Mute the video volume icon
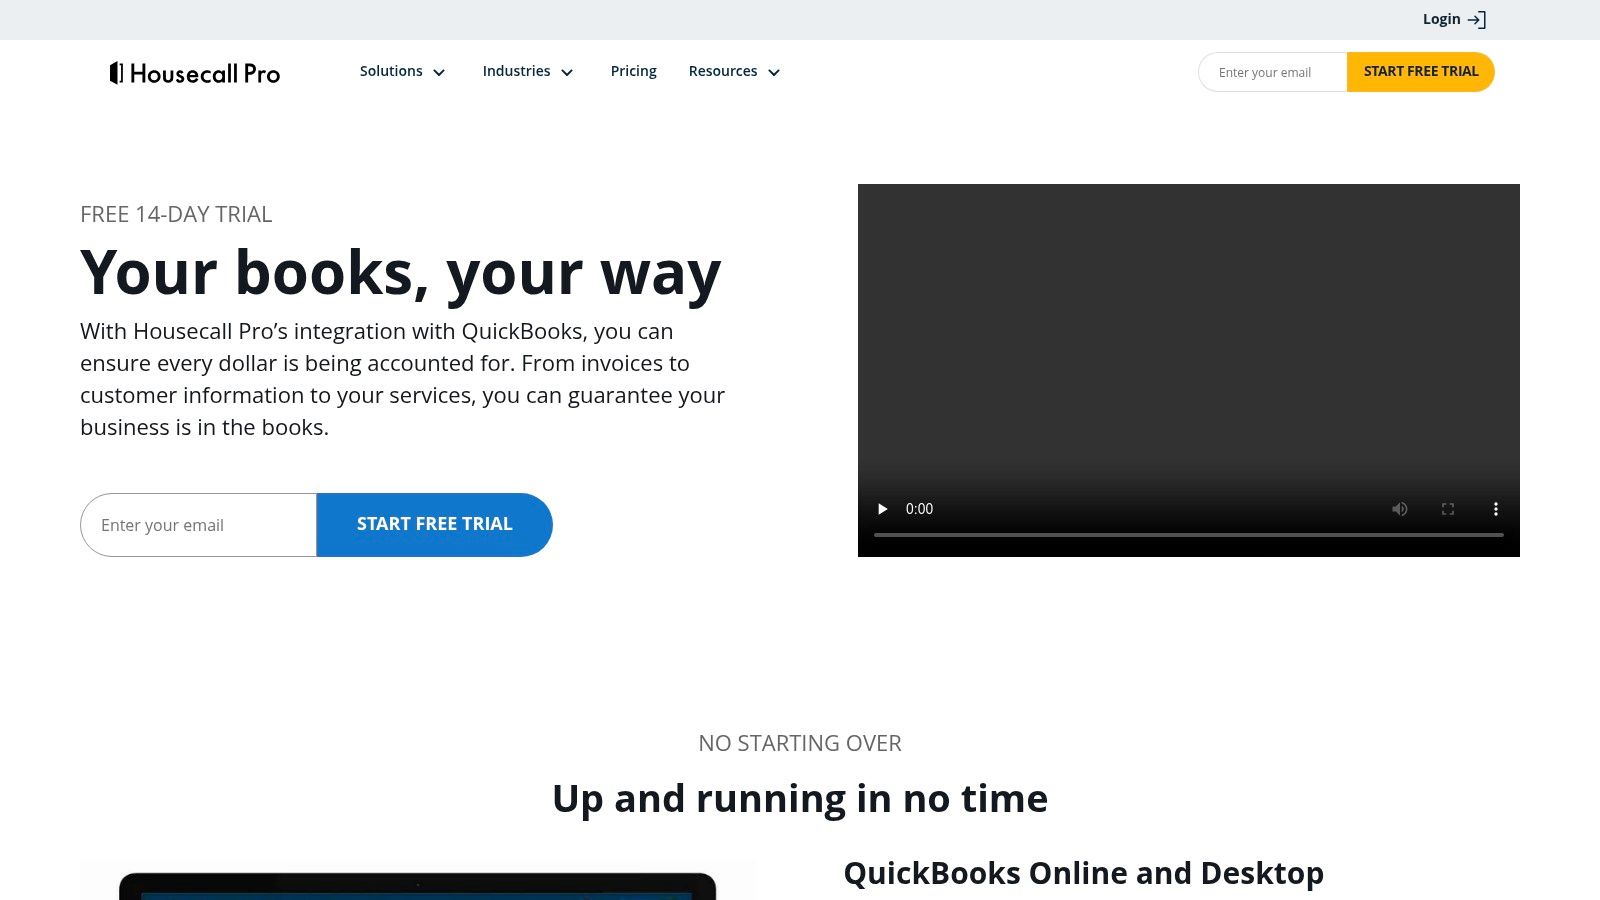Screen dimensions: 1600x900 coord(1400,509)
